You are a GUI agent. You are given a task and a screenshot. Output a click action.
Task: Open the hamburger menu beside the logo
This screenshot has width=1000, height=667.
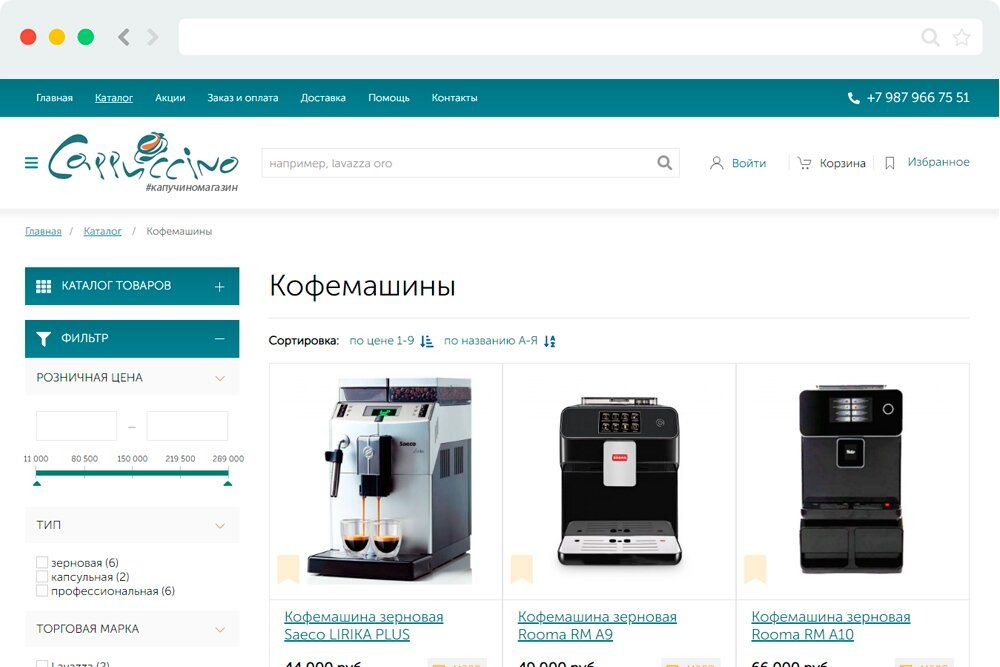point(31,163)
